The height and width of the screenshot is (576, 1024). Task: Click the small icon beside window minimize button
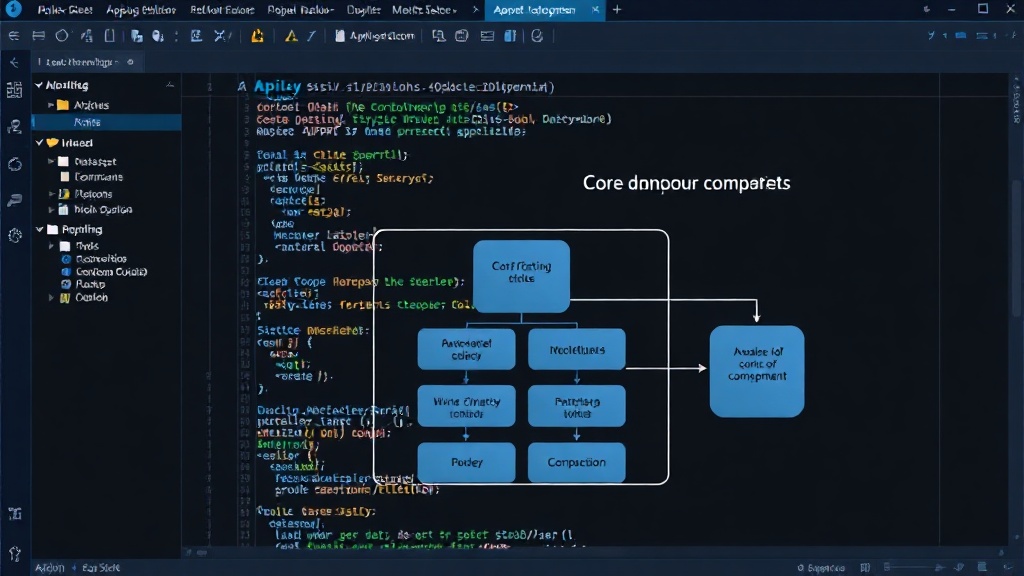coord(926,9)
